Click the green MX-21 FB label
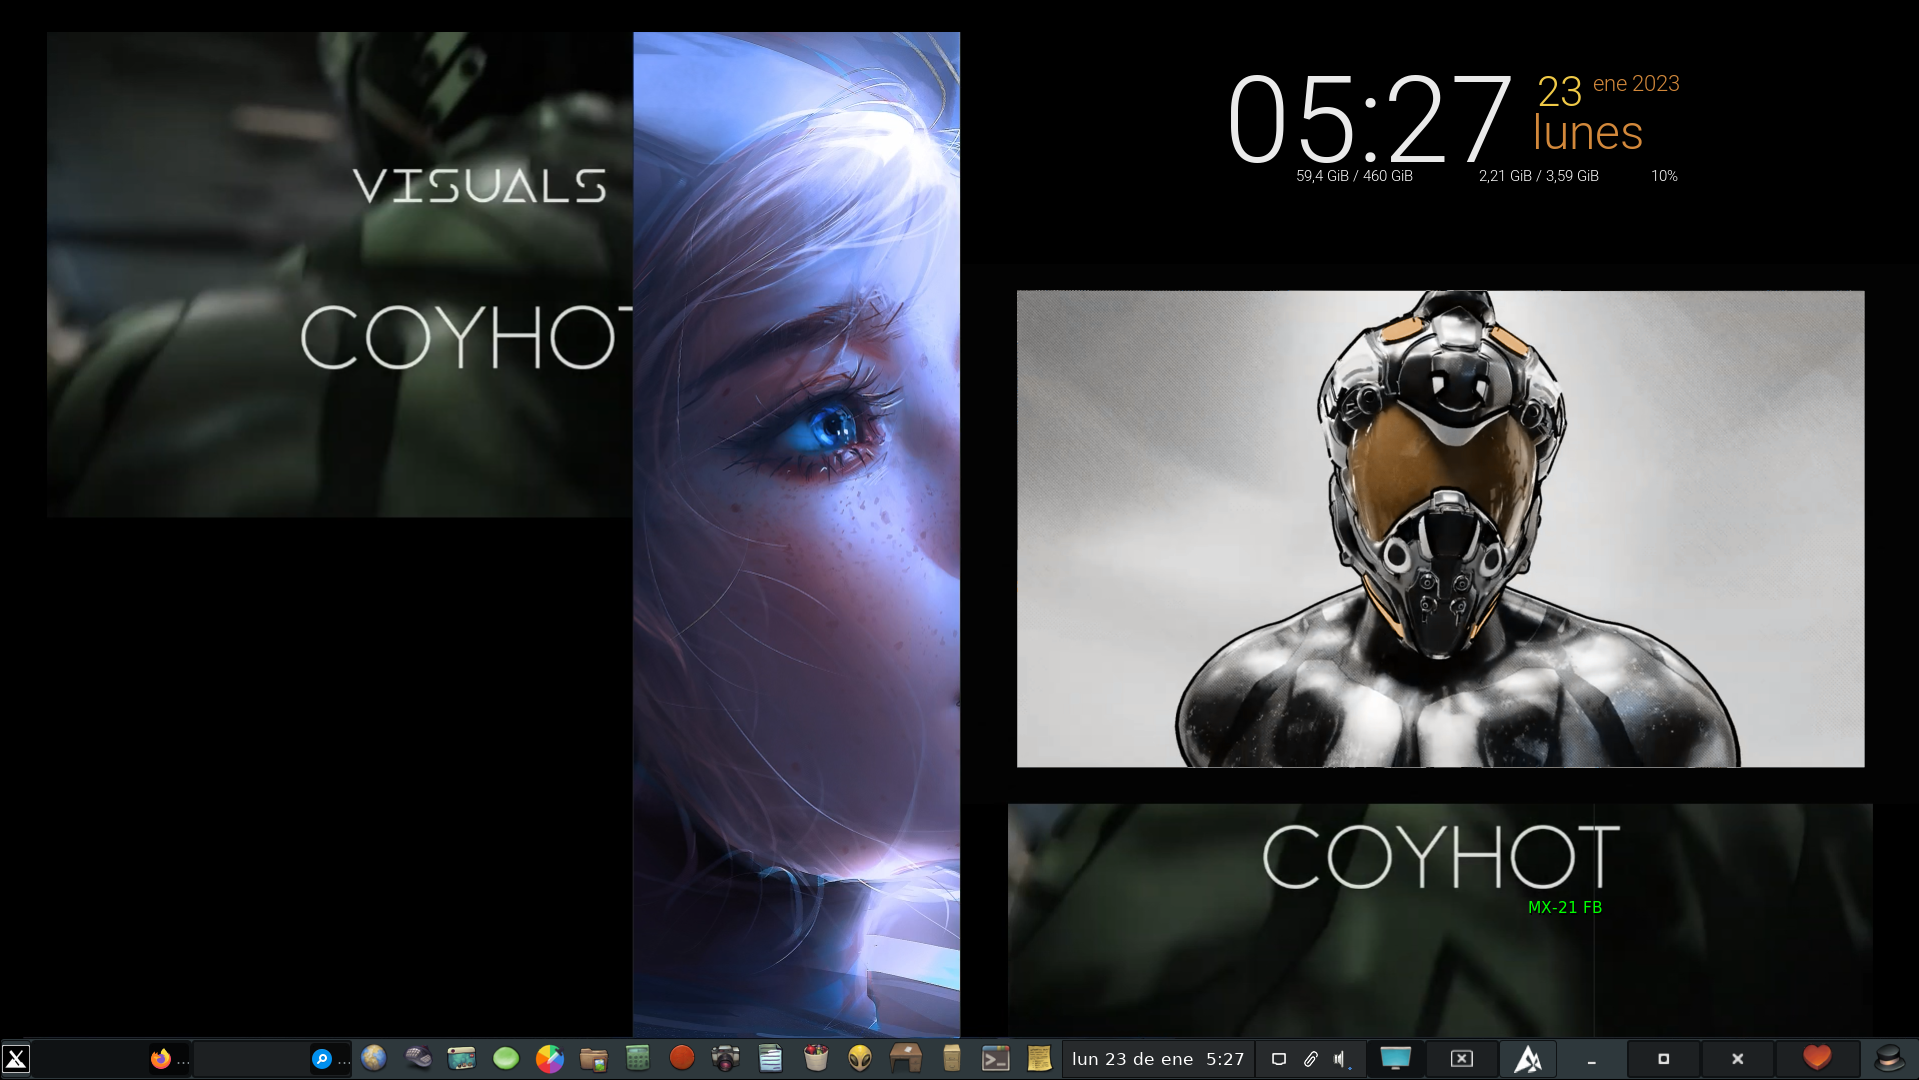This screenshot has height=1080, width=1919. click(x=1565, y=908)
